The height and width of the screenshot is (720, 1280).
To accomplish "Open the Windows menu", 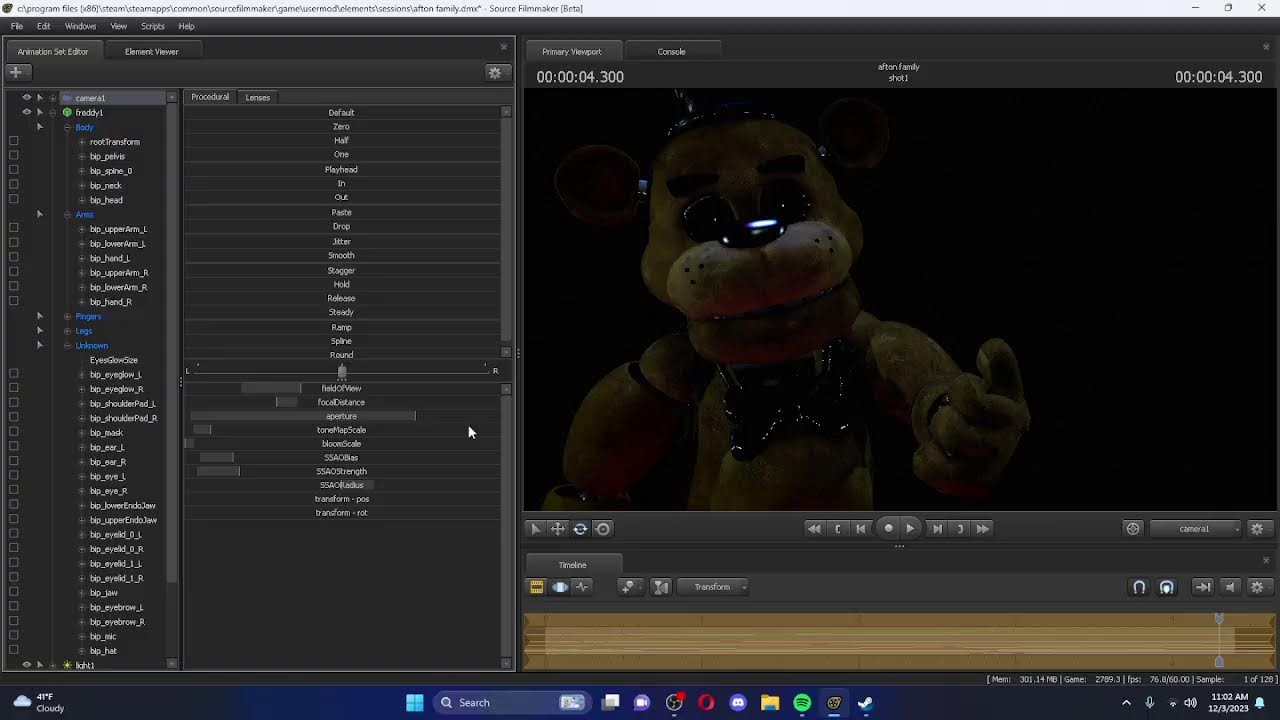I will (x=80, y=26).
